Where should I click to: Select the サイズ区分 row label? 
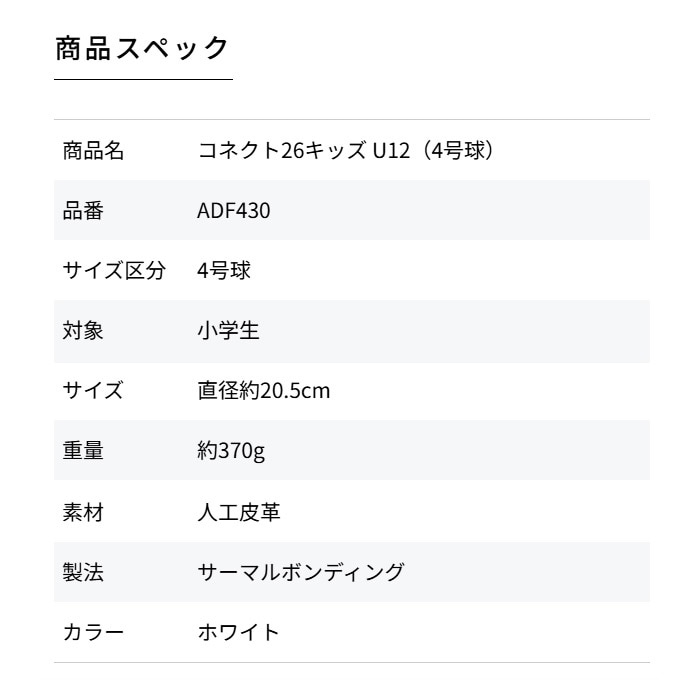pyautogui.click(x=114, y=271)
